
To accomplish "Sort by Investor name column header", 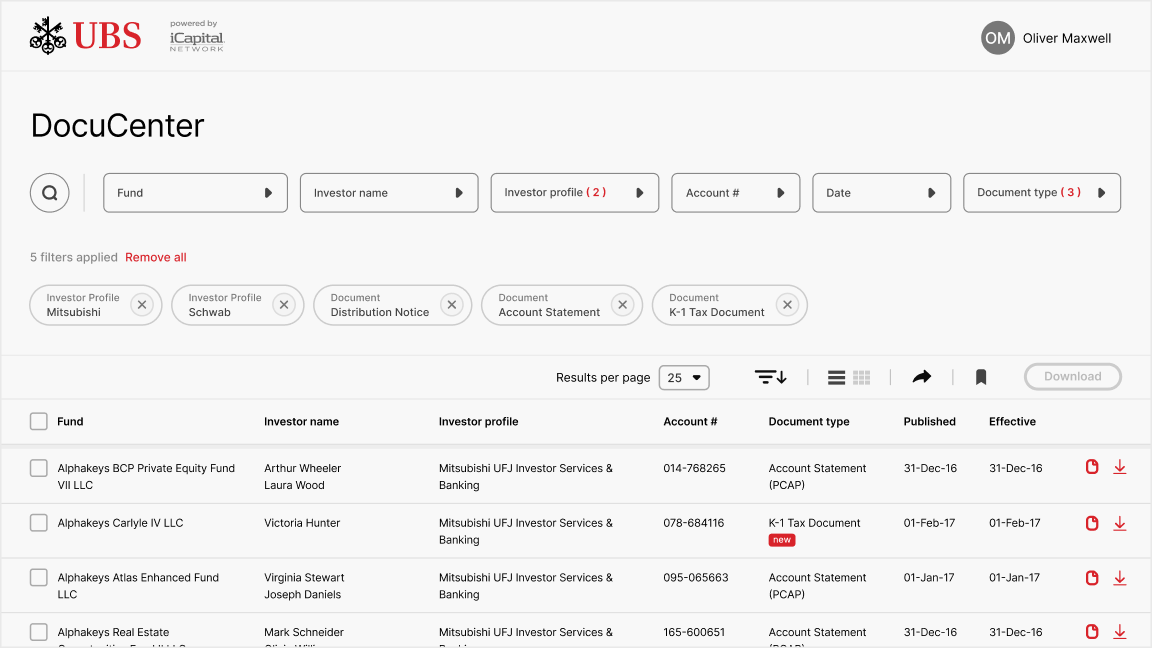I will click(301, 421).
